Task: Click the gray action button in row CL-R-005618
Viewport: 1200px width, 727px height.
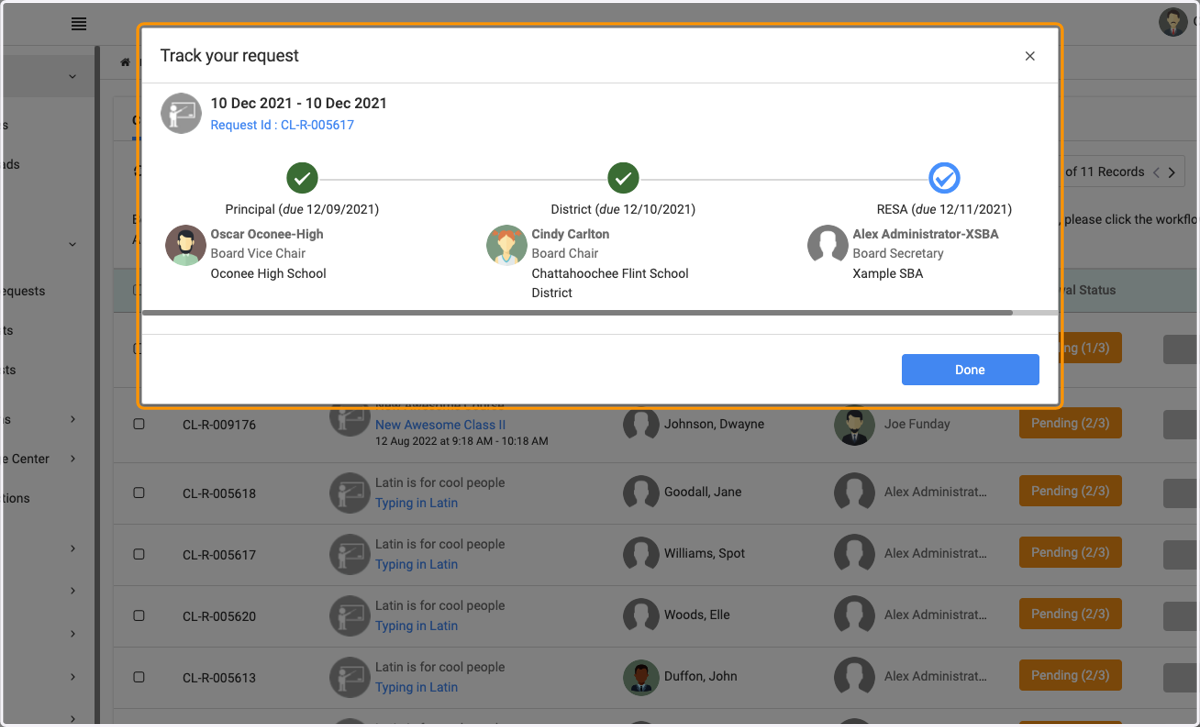Action: coord(1181,492)
